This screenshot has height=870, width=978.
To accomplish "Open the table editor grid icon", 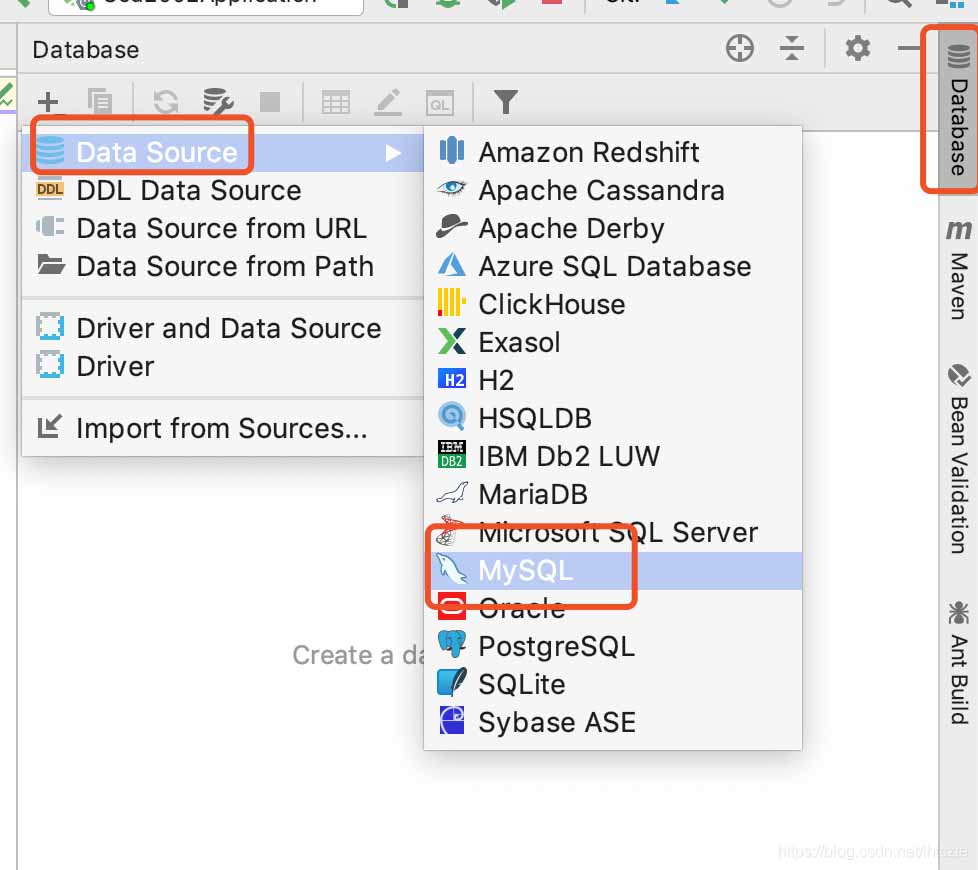I will [336, 102].
